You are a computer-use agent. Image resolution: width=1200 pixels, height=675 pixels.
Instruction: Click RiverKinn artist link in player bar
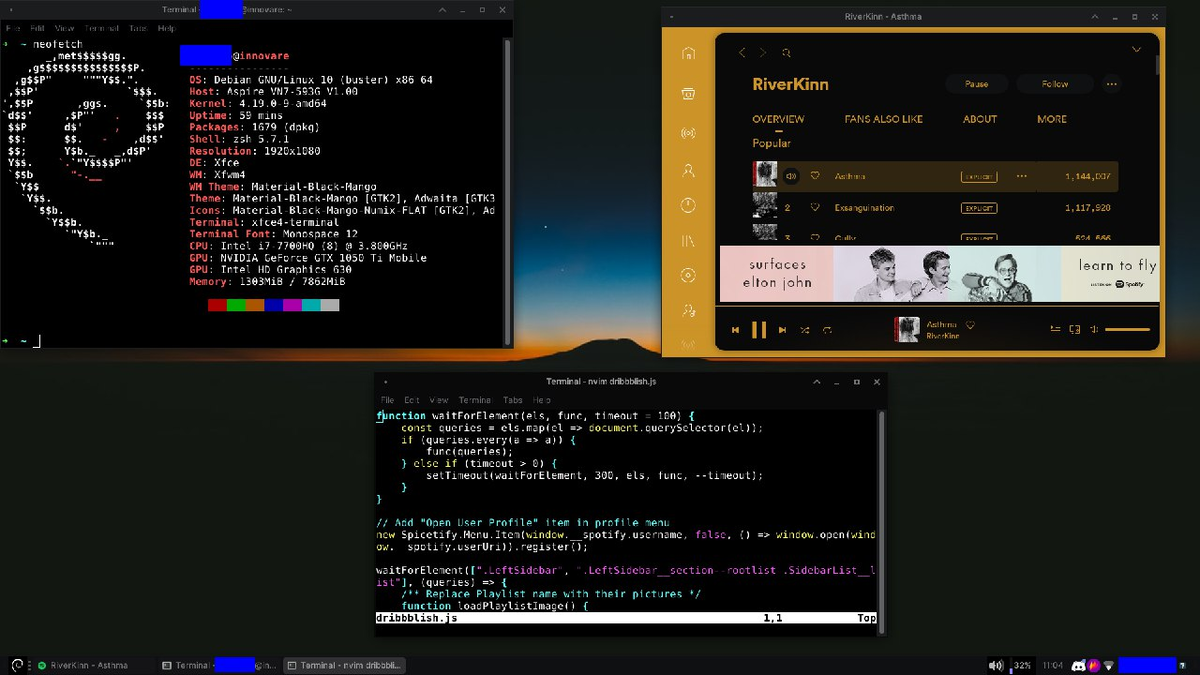(x=943, y=336)
